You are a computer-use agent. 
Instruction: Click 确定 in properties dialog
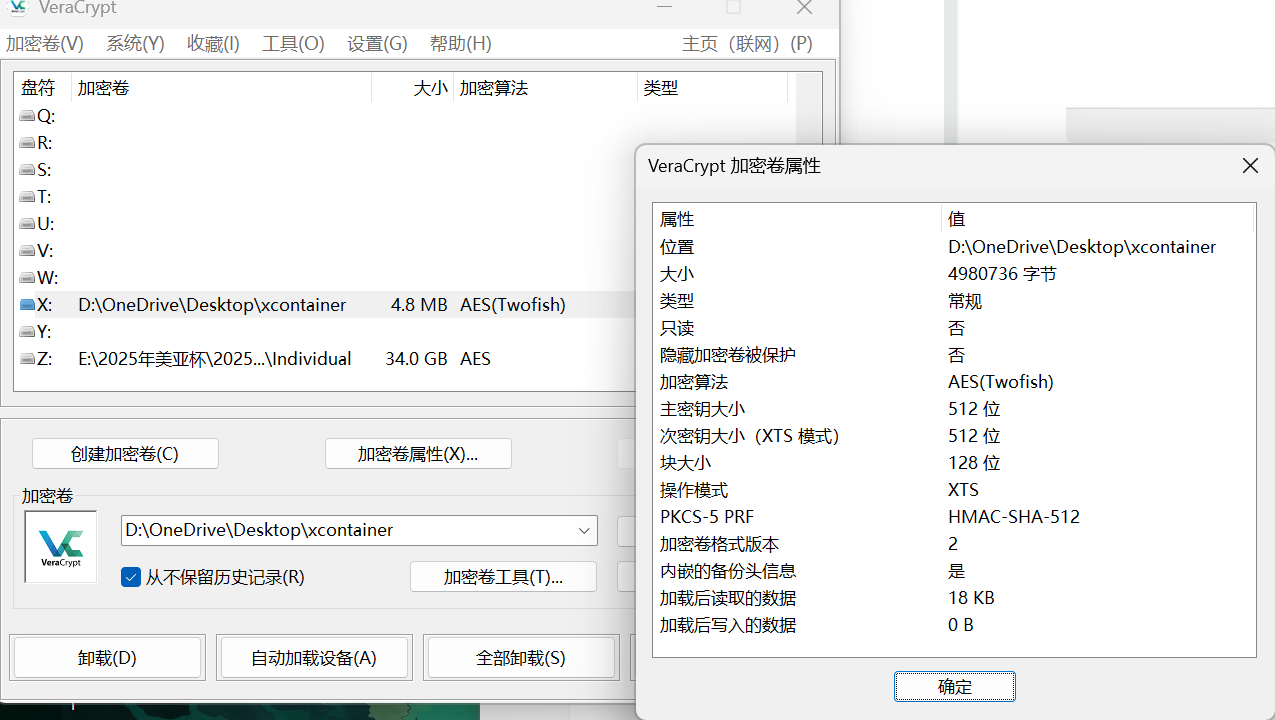pyautogui.click(x=955, y=687)
